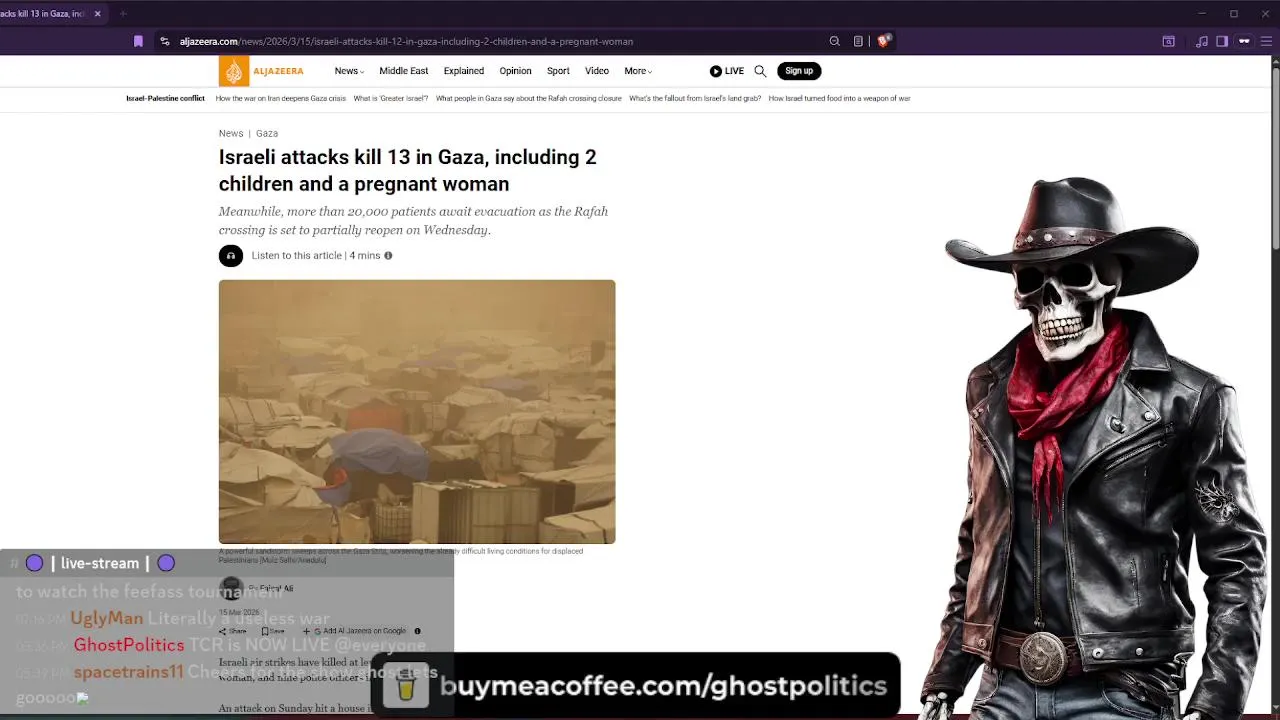
Task: Open the browser hamburger menu
Action: (1268, 41)
